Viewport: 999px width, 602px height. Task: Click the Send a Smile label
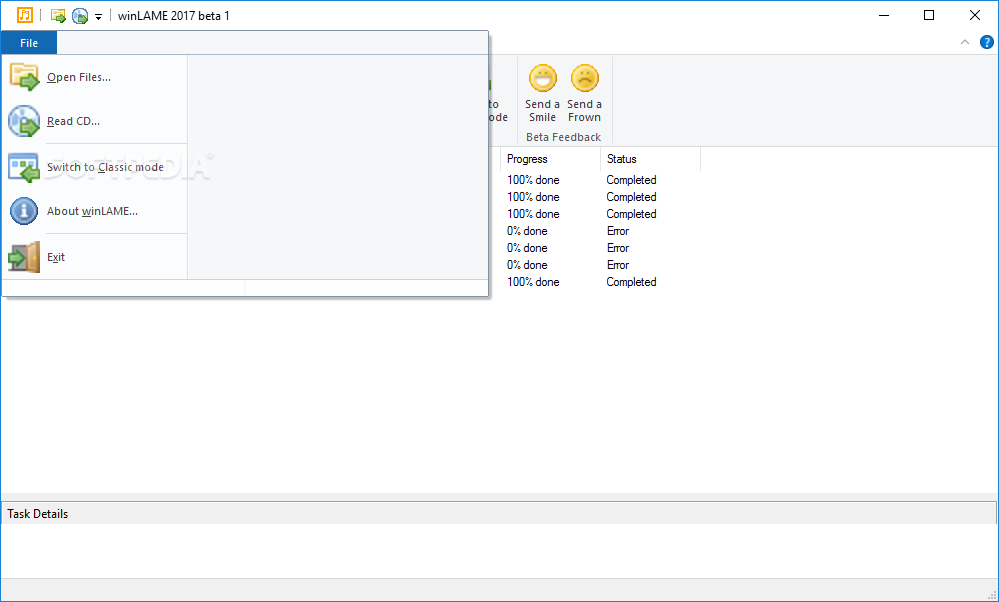click(542, 111)
